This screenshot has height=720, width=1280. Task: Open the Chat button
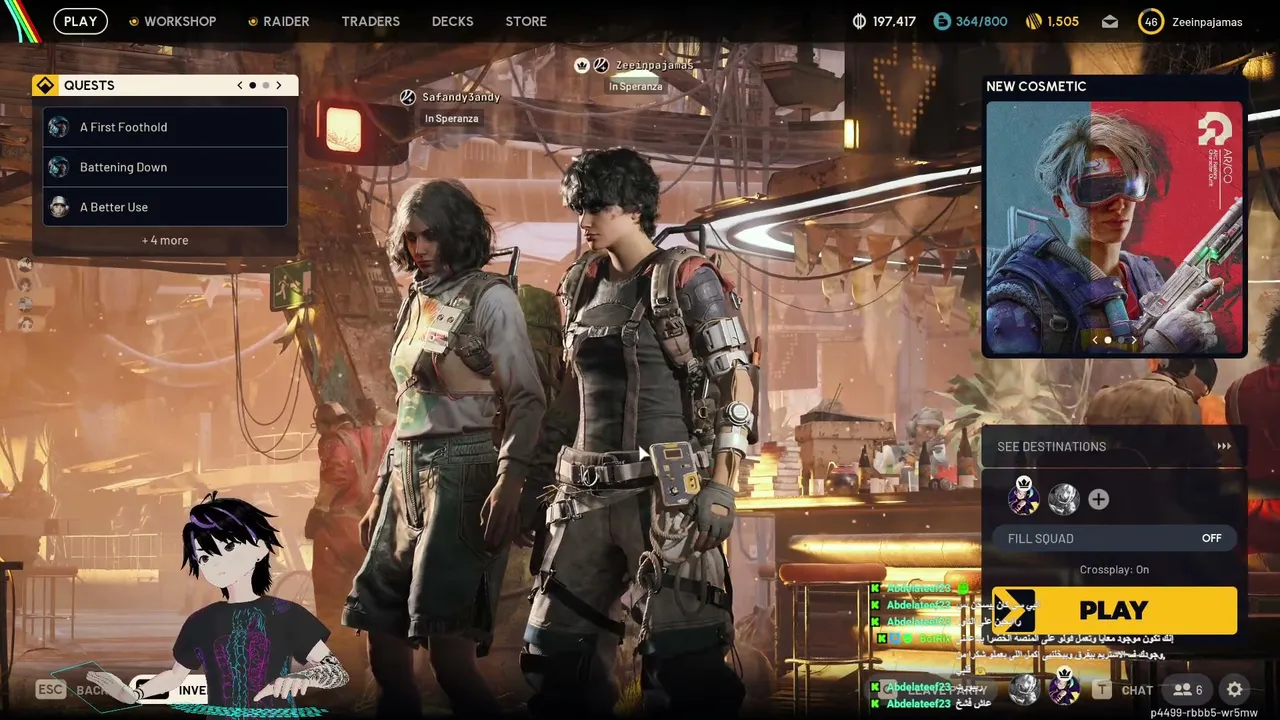click(1137, 689)
